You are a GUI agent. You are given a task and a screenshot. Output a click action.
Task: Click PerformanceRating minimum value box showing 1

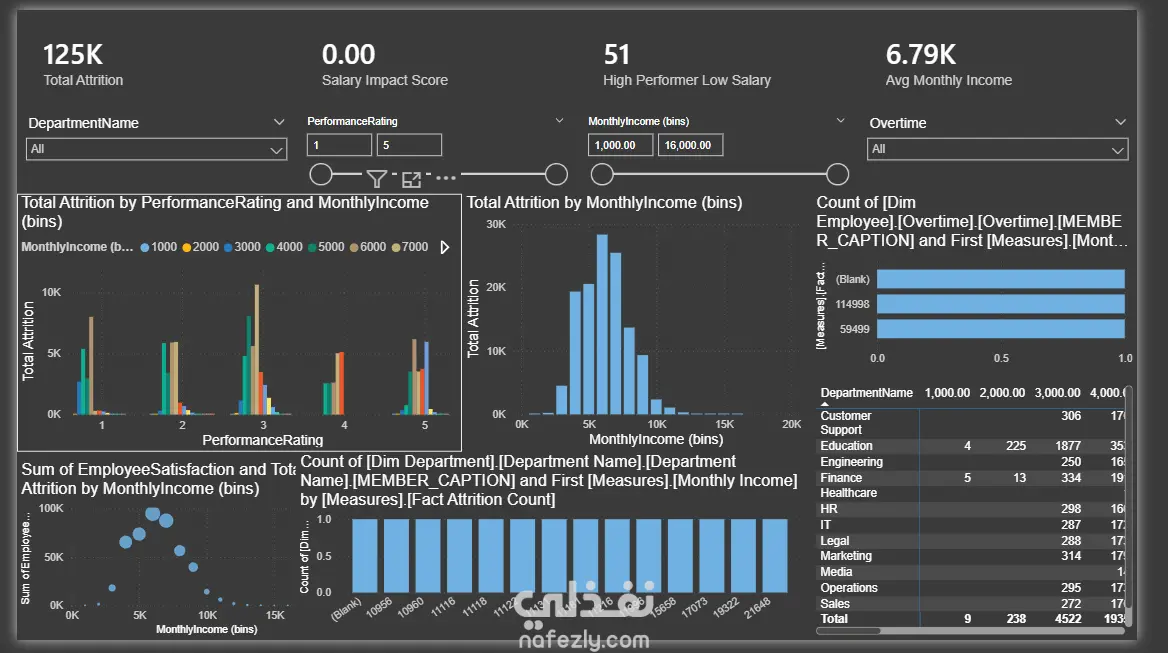[339, 145]
